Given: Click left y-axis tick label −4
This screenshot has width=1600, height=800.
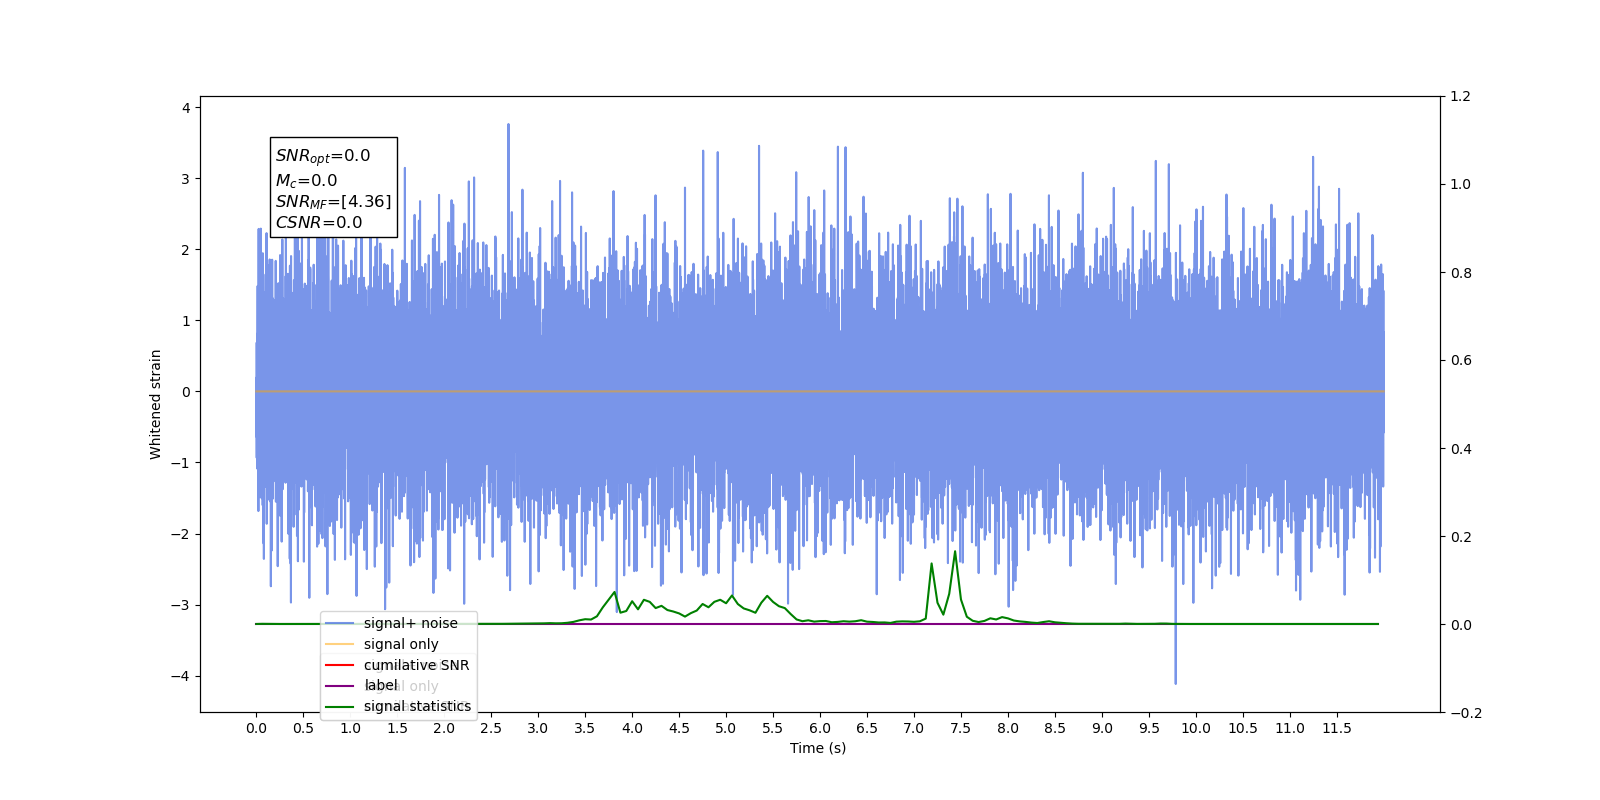Looking at the screenshot, I should click(x=181, y=676).
